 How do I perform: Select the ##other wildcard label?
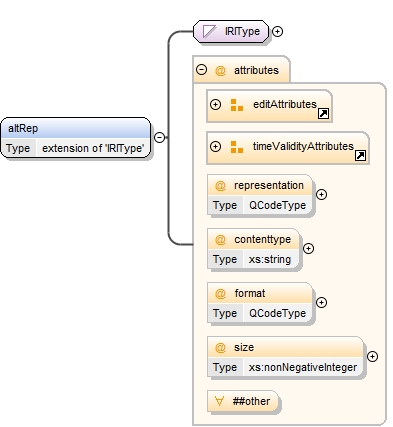coord(251,401)
